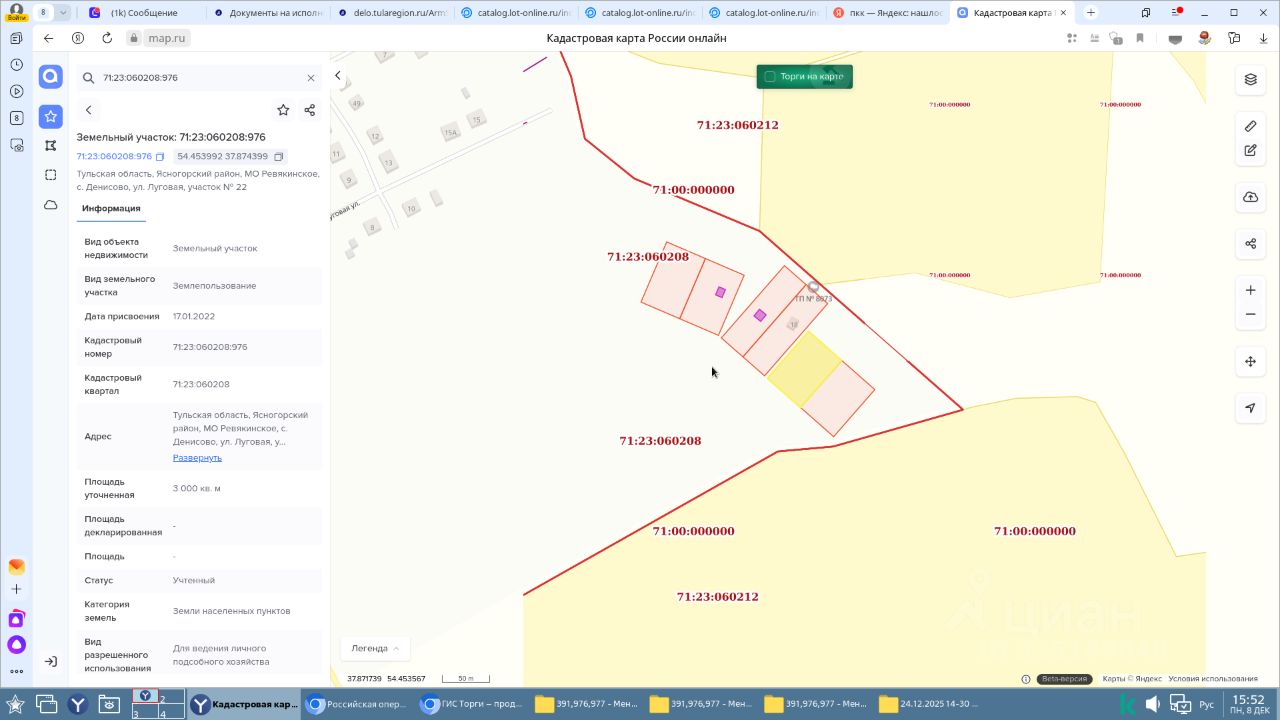Copy the cadastral number 71:23:060208:976

(x=160, y=157)
